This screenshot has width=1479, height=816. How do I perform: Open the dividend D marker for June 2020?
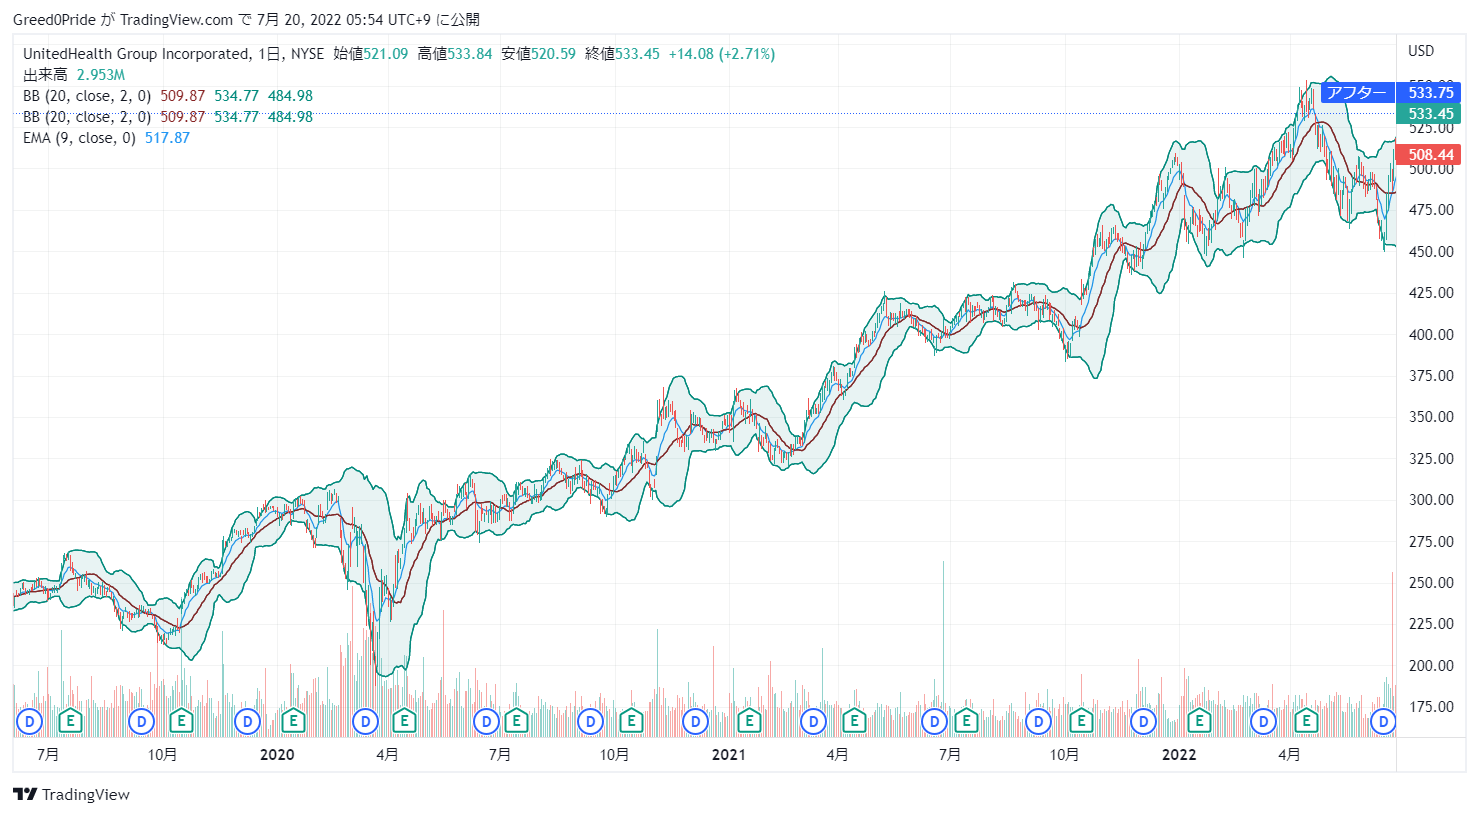click(486, 721)
